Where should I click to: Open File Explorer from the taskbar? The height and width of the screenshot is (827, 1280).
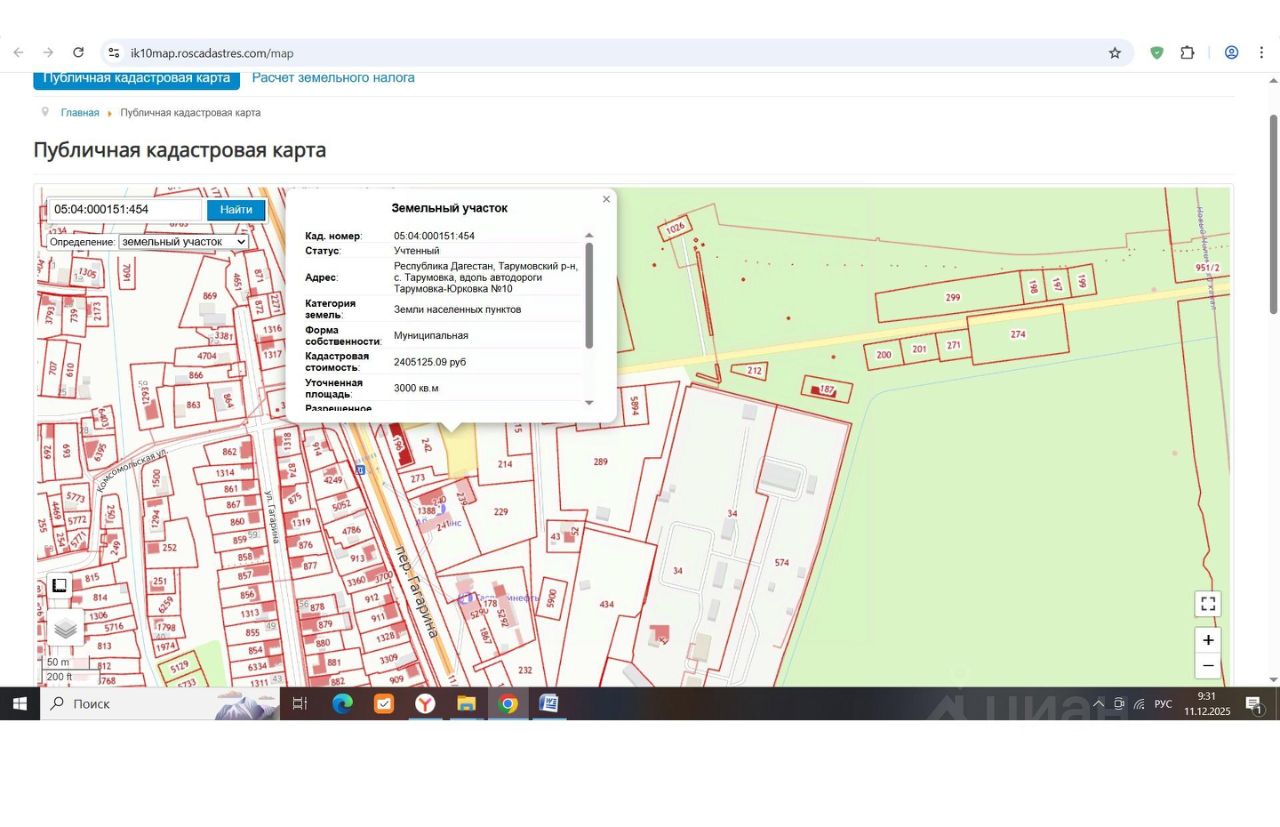point(466,704)
